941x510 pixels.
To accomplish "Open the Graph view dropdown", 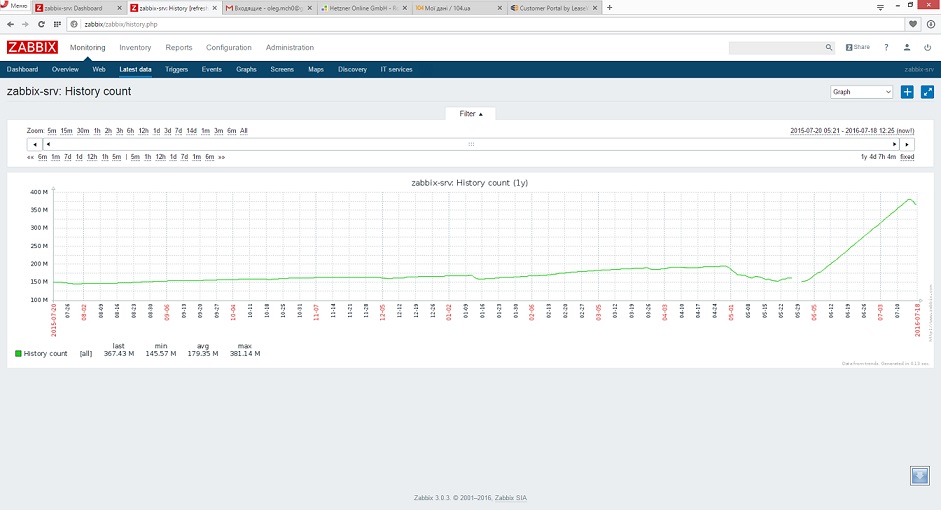I will tap(861, 92).
